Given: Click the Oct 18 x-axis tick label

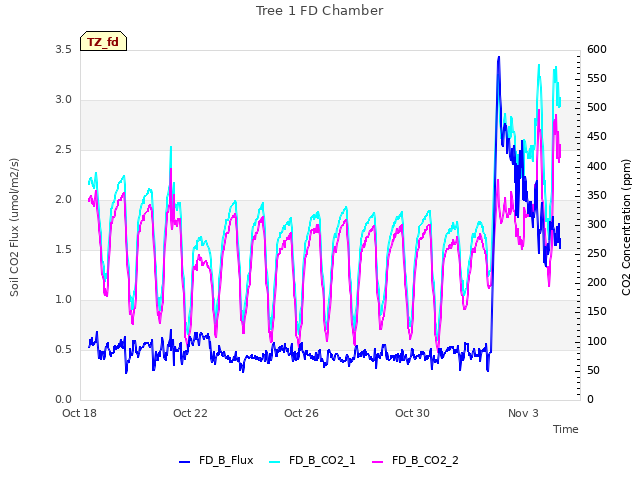Looking at the screenshot, I should click(79, 413).
